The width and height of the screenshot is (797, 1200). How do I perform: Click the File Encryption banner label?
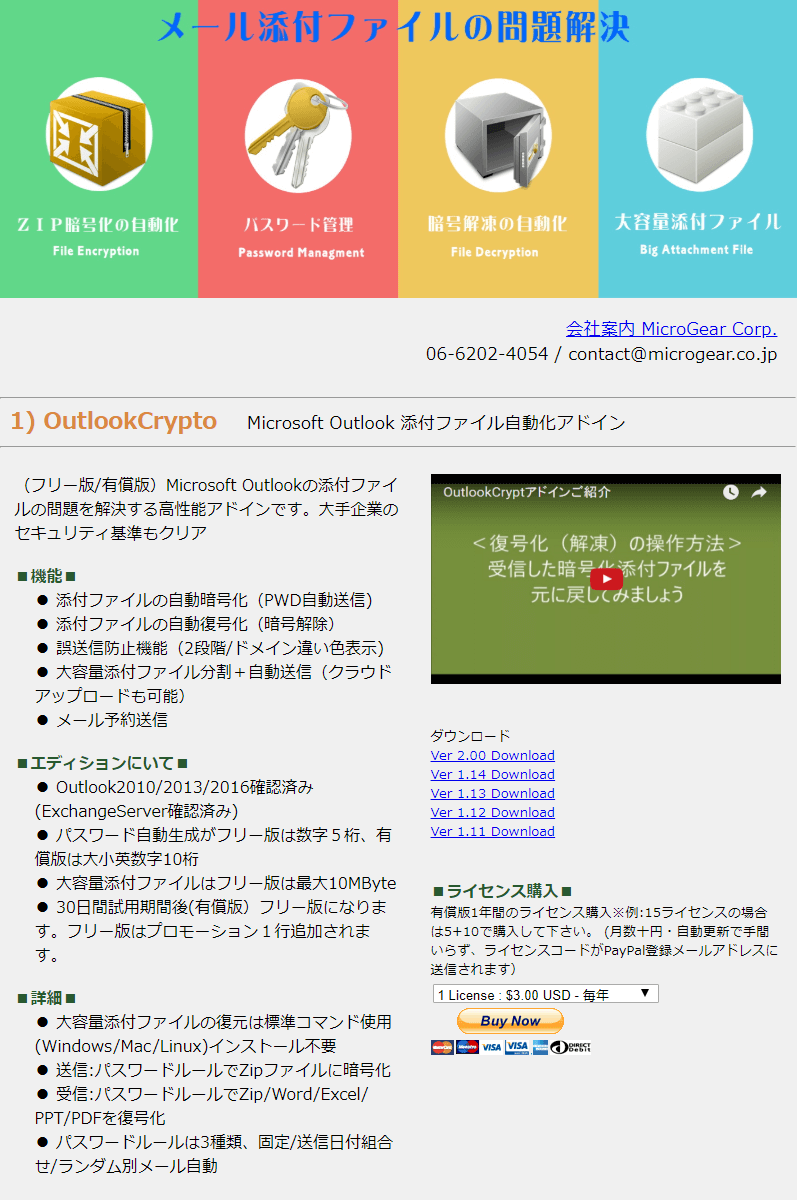(x=96, y=251)
